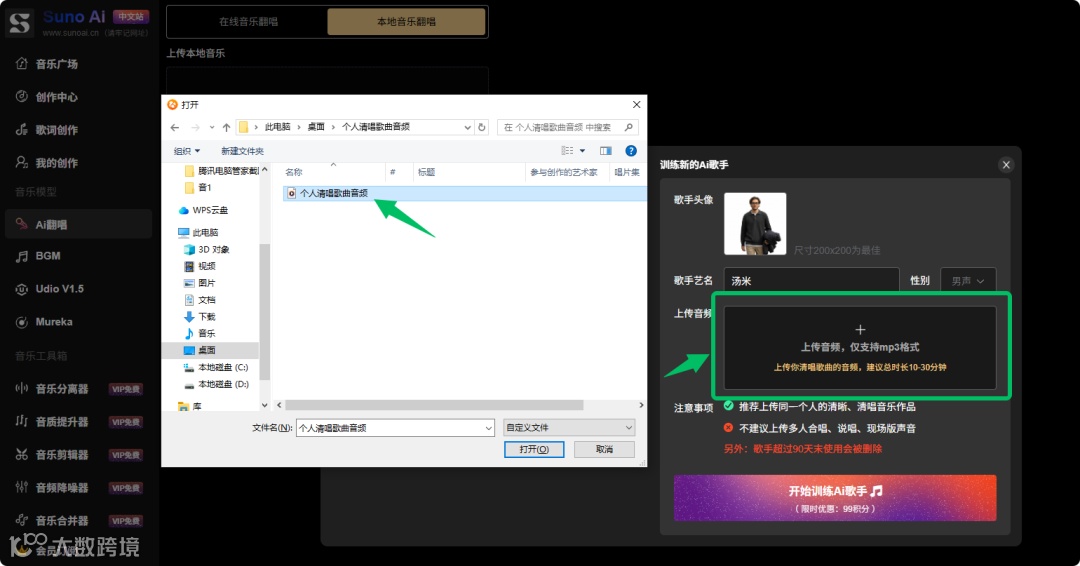The image size is (1080, 566).
Task: Click the 音质提升器 tool icon
Action: (x=21, y=421)
